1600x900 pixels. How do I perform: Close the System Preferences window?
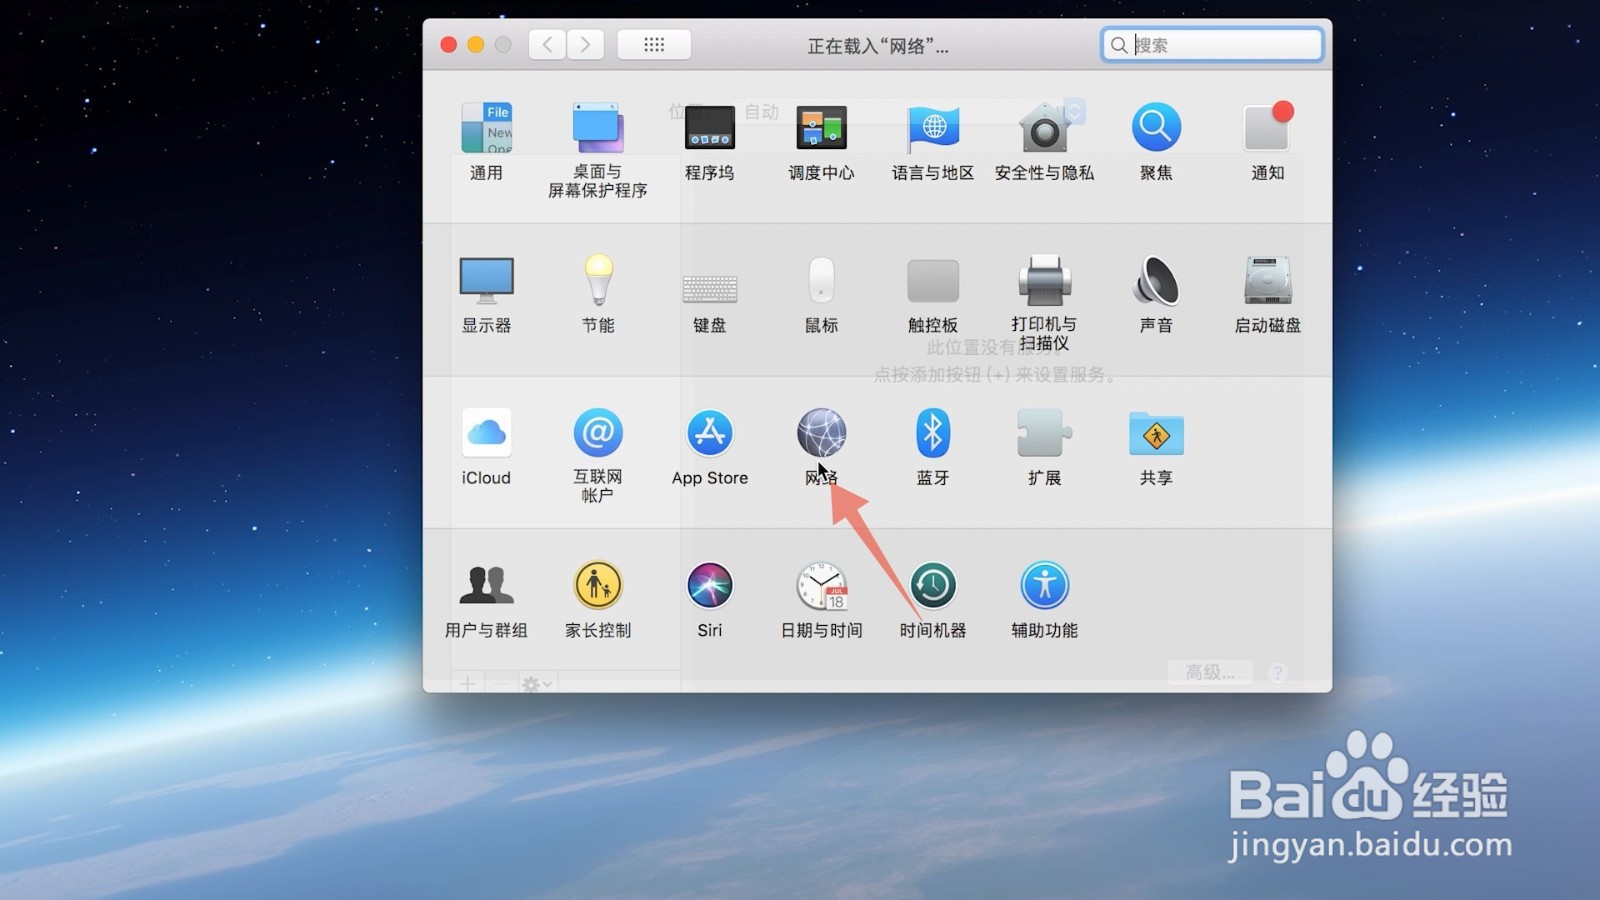coord(449,45)
